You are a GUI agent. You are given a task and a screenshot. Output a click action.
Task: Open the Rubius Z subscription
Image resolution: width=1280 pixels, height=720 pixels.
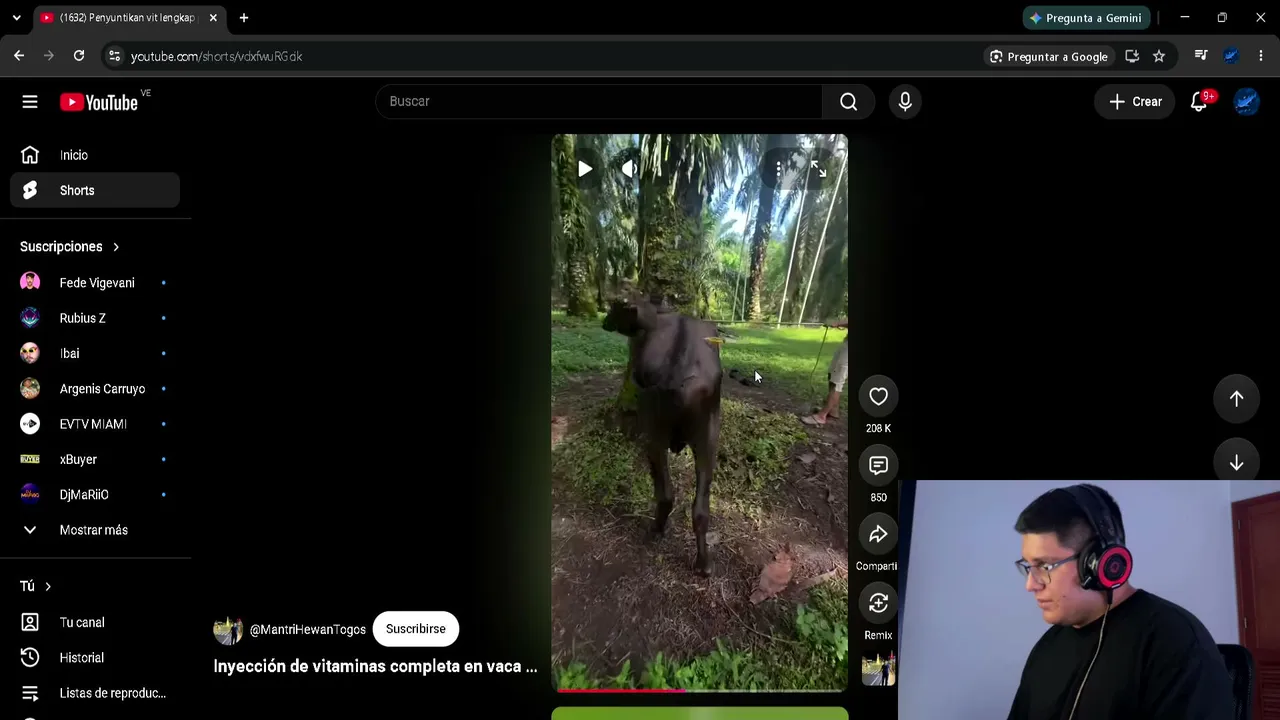(x=95, y=318)
